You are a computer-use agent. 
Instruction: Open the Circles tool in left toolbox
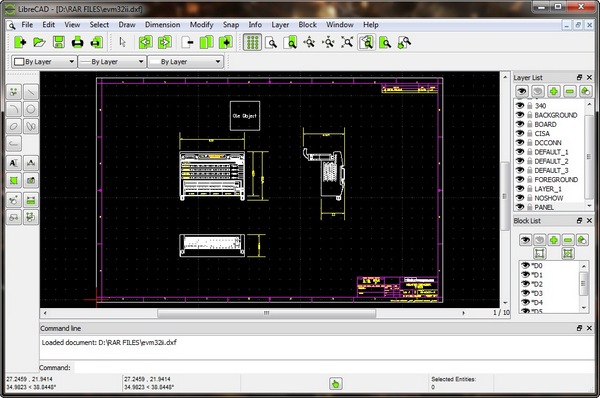31,109
